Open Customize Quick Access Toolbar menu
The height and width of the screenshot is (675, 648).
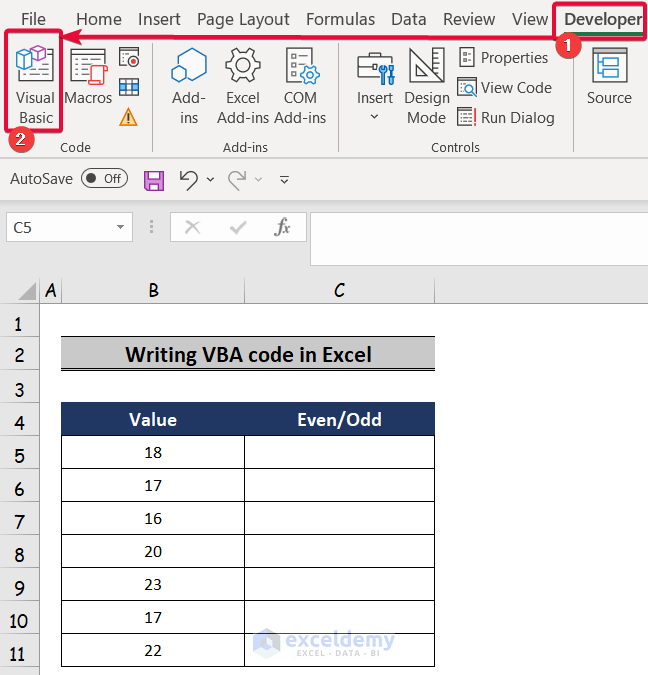pyautogui.click(x=284, y=180)
